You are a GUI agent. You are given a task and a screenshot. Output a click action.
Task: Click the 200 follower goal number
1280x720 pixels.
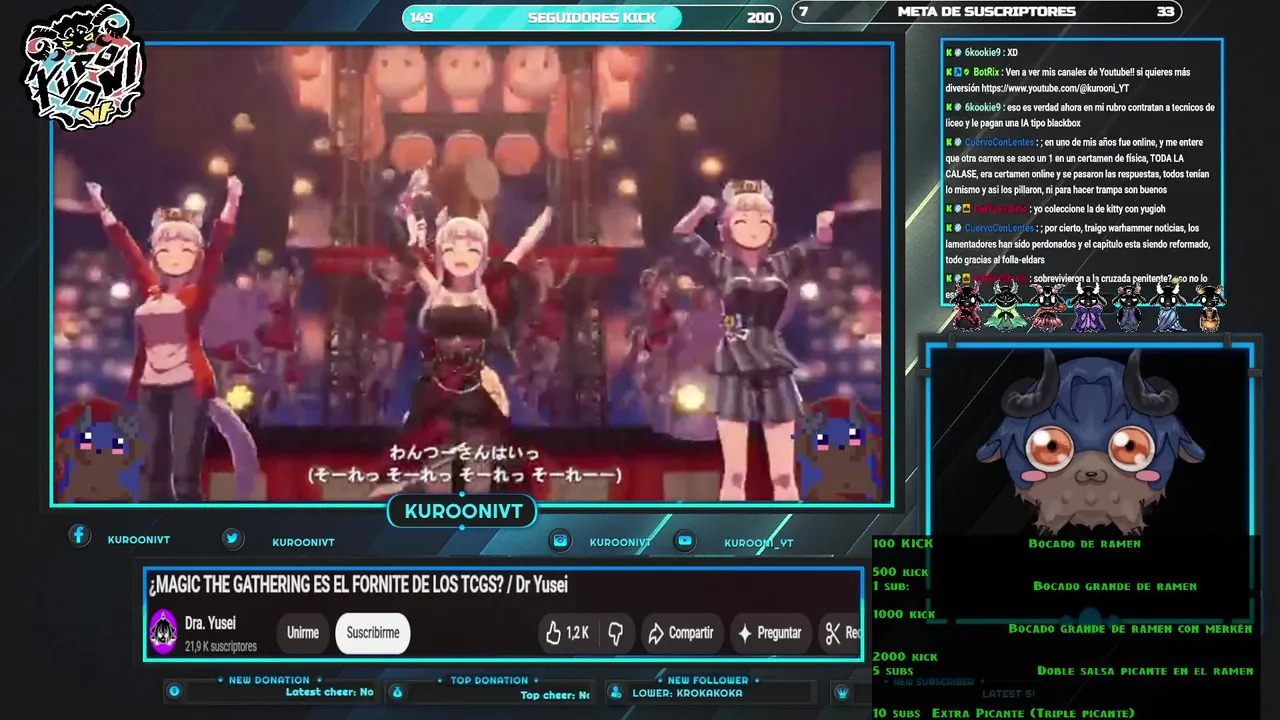click(760, 17)
